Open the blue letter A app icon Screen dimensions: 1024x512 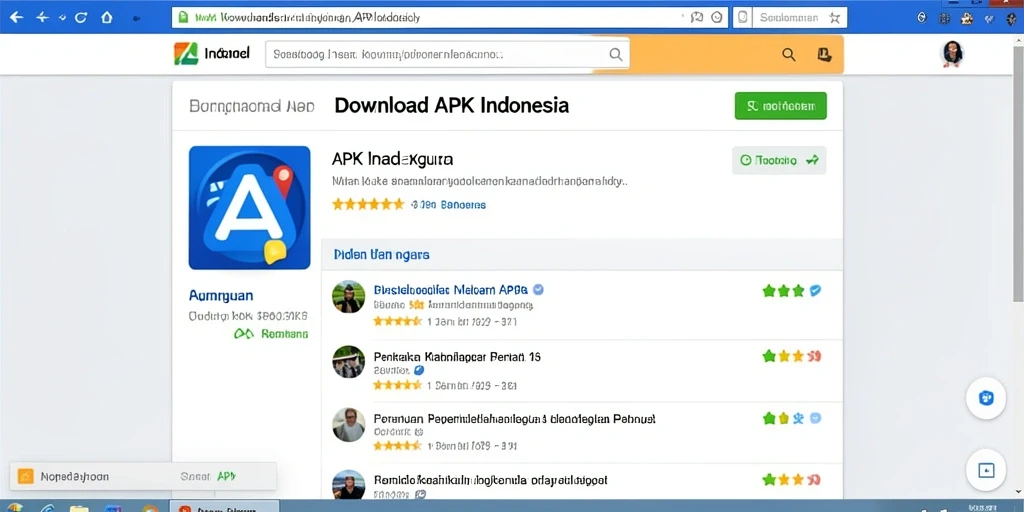coord(249,208)
